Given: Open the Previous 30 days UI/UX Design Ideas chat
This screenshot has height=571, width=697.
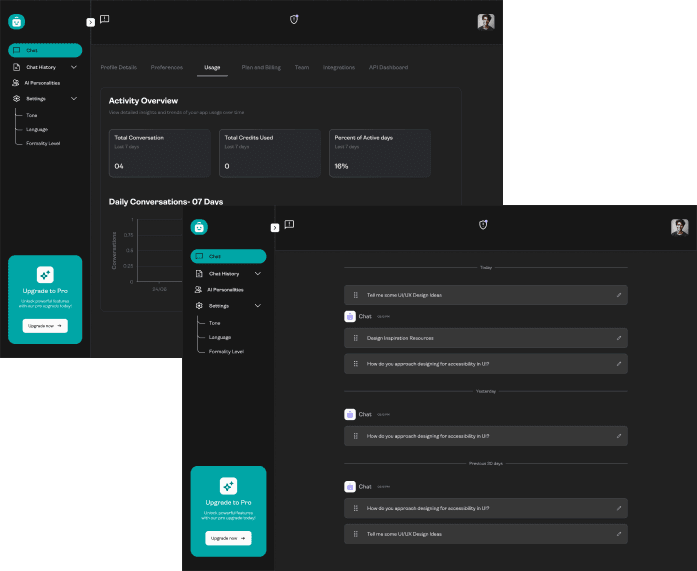Looking at the screenshot, I should [x=486, y=534].
